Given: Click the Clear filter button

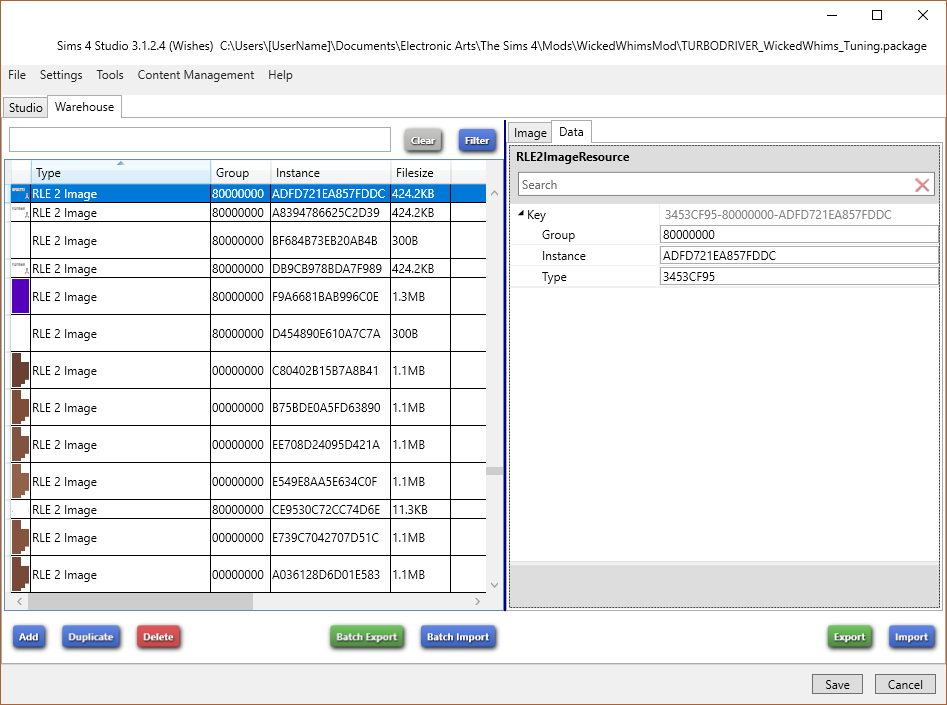Looking at the screenshot, I should (x=423, y=140).
